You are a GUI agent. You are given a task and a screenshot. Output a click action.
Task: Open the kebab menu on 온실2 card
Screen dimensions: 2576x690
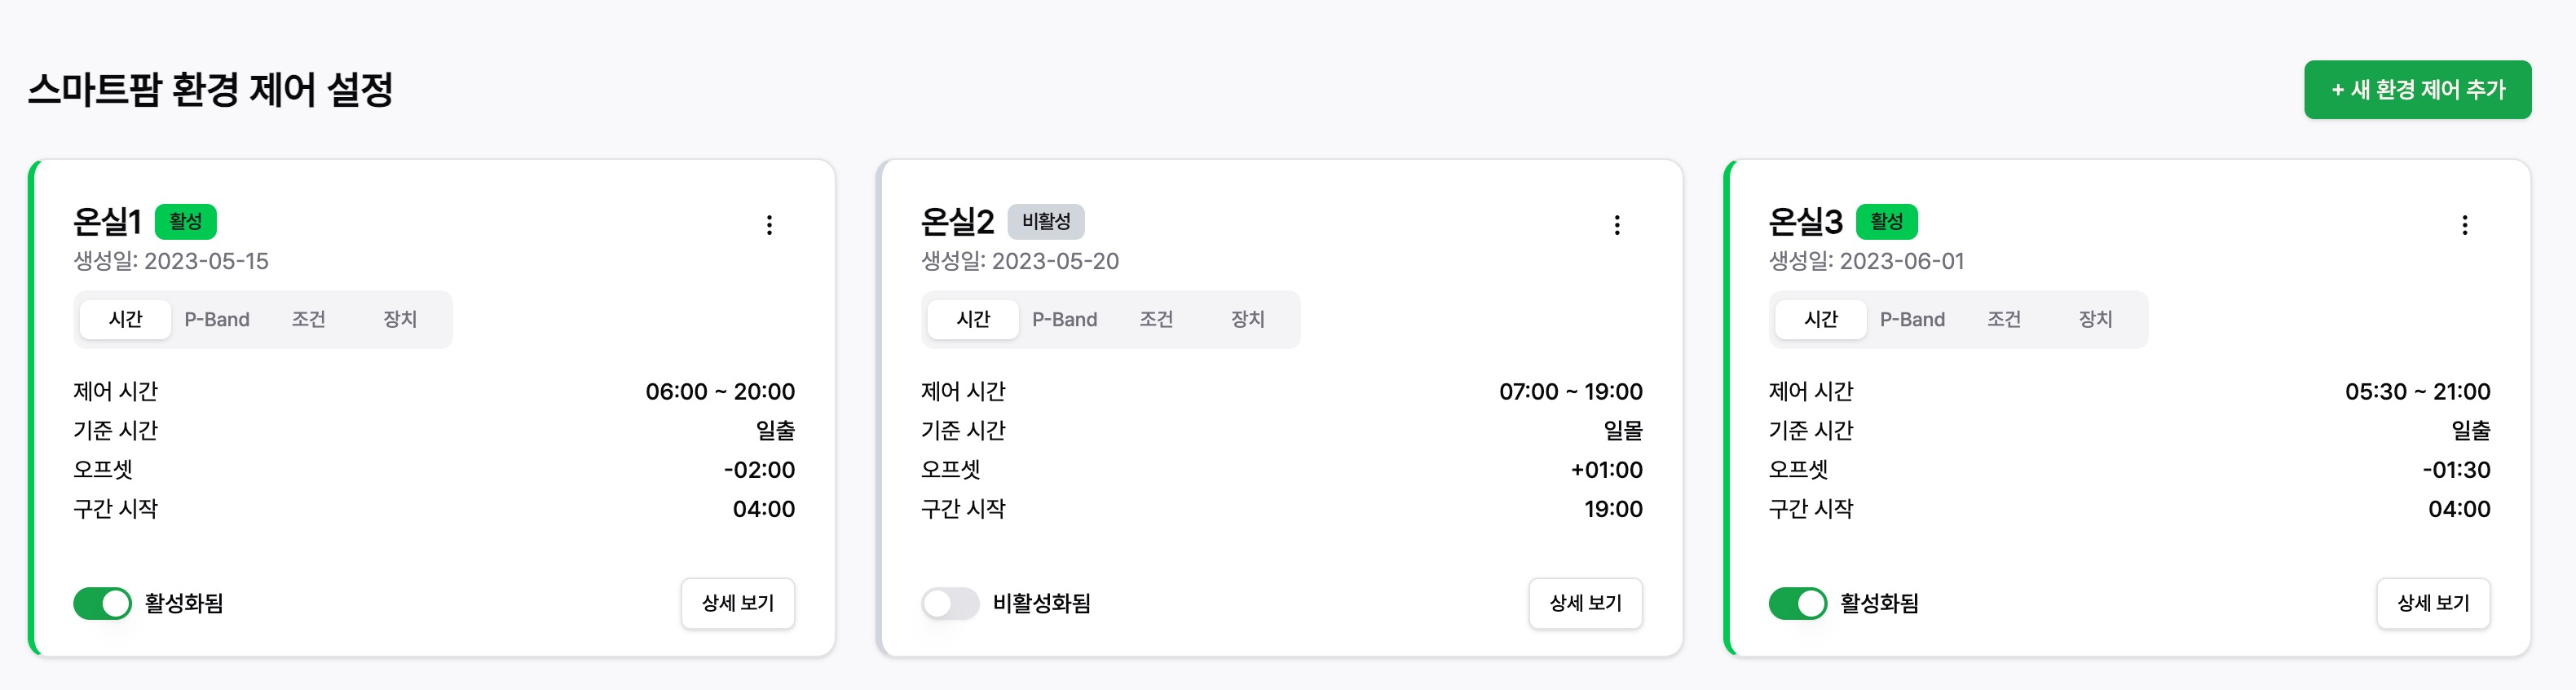click(1618, 225)
